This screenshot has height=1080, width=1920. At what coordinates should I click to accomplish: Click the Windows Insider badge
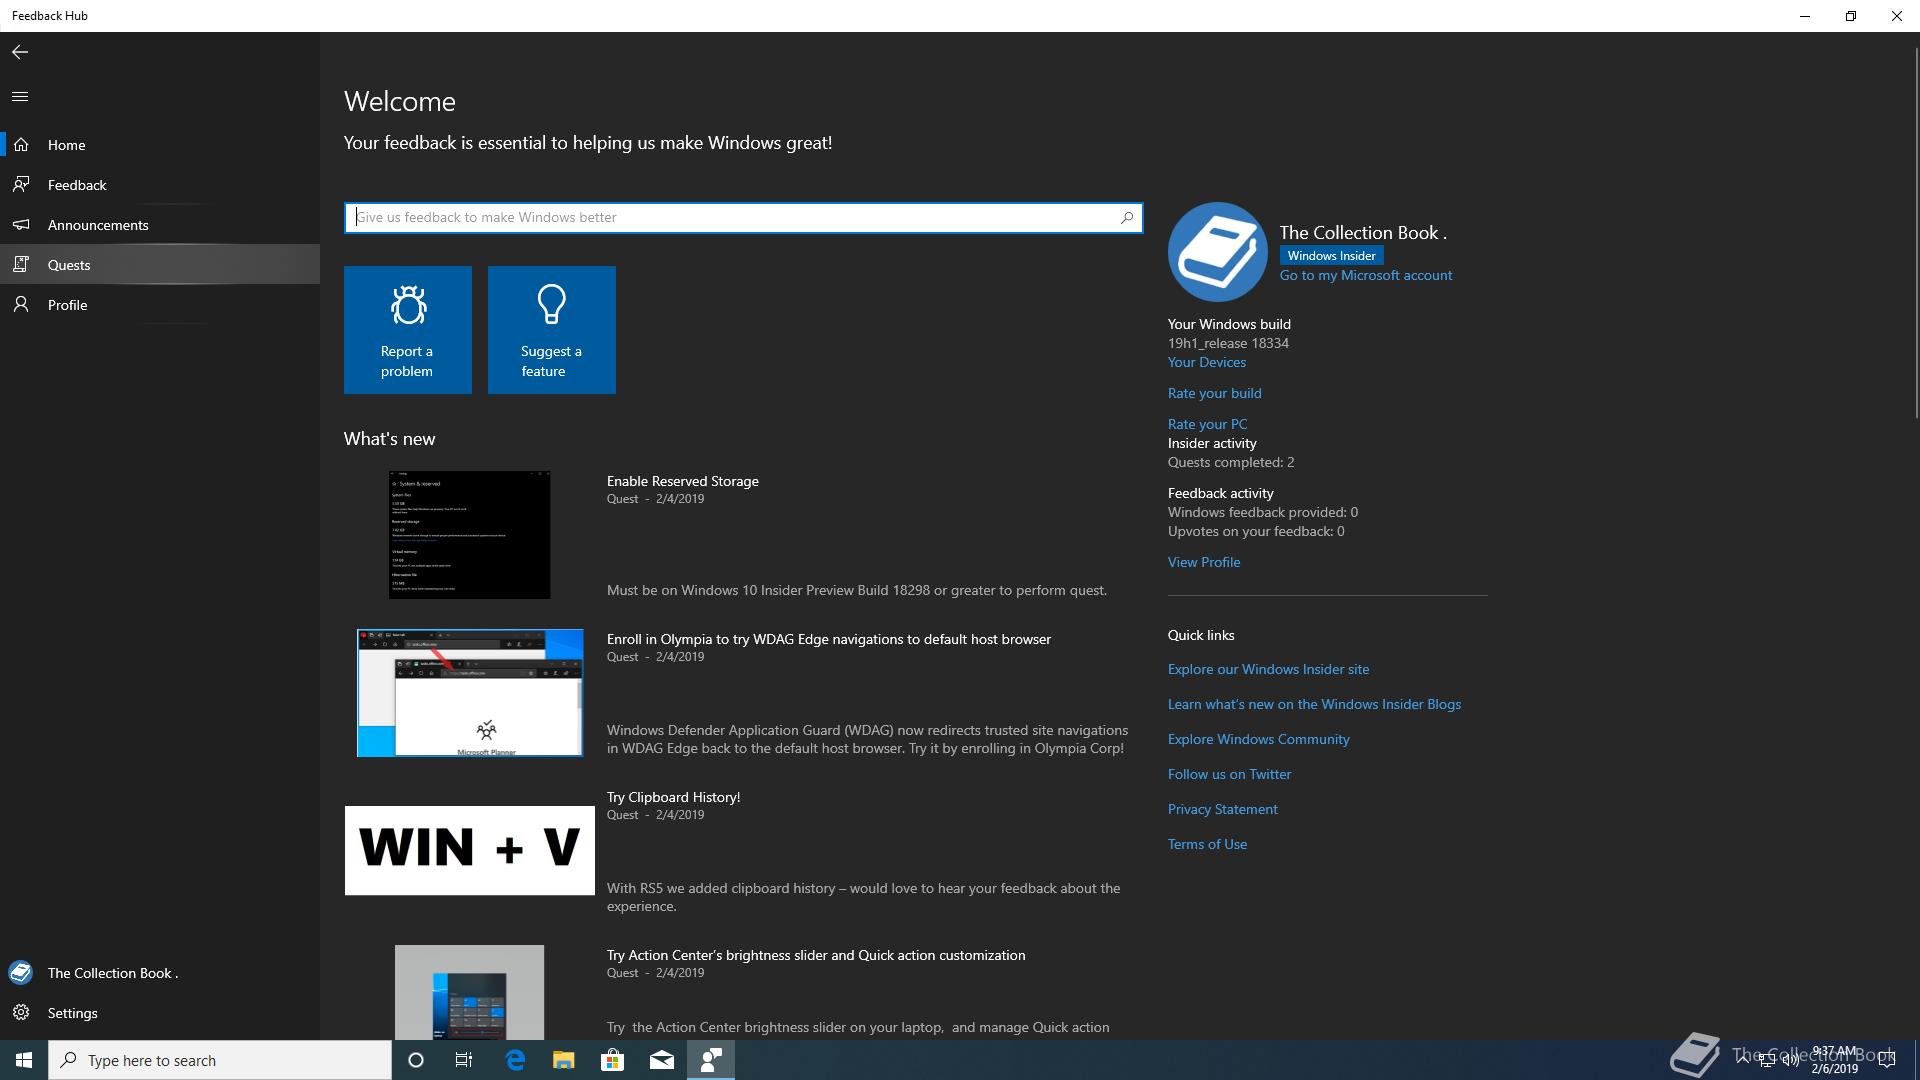[x=1332, y=256]
